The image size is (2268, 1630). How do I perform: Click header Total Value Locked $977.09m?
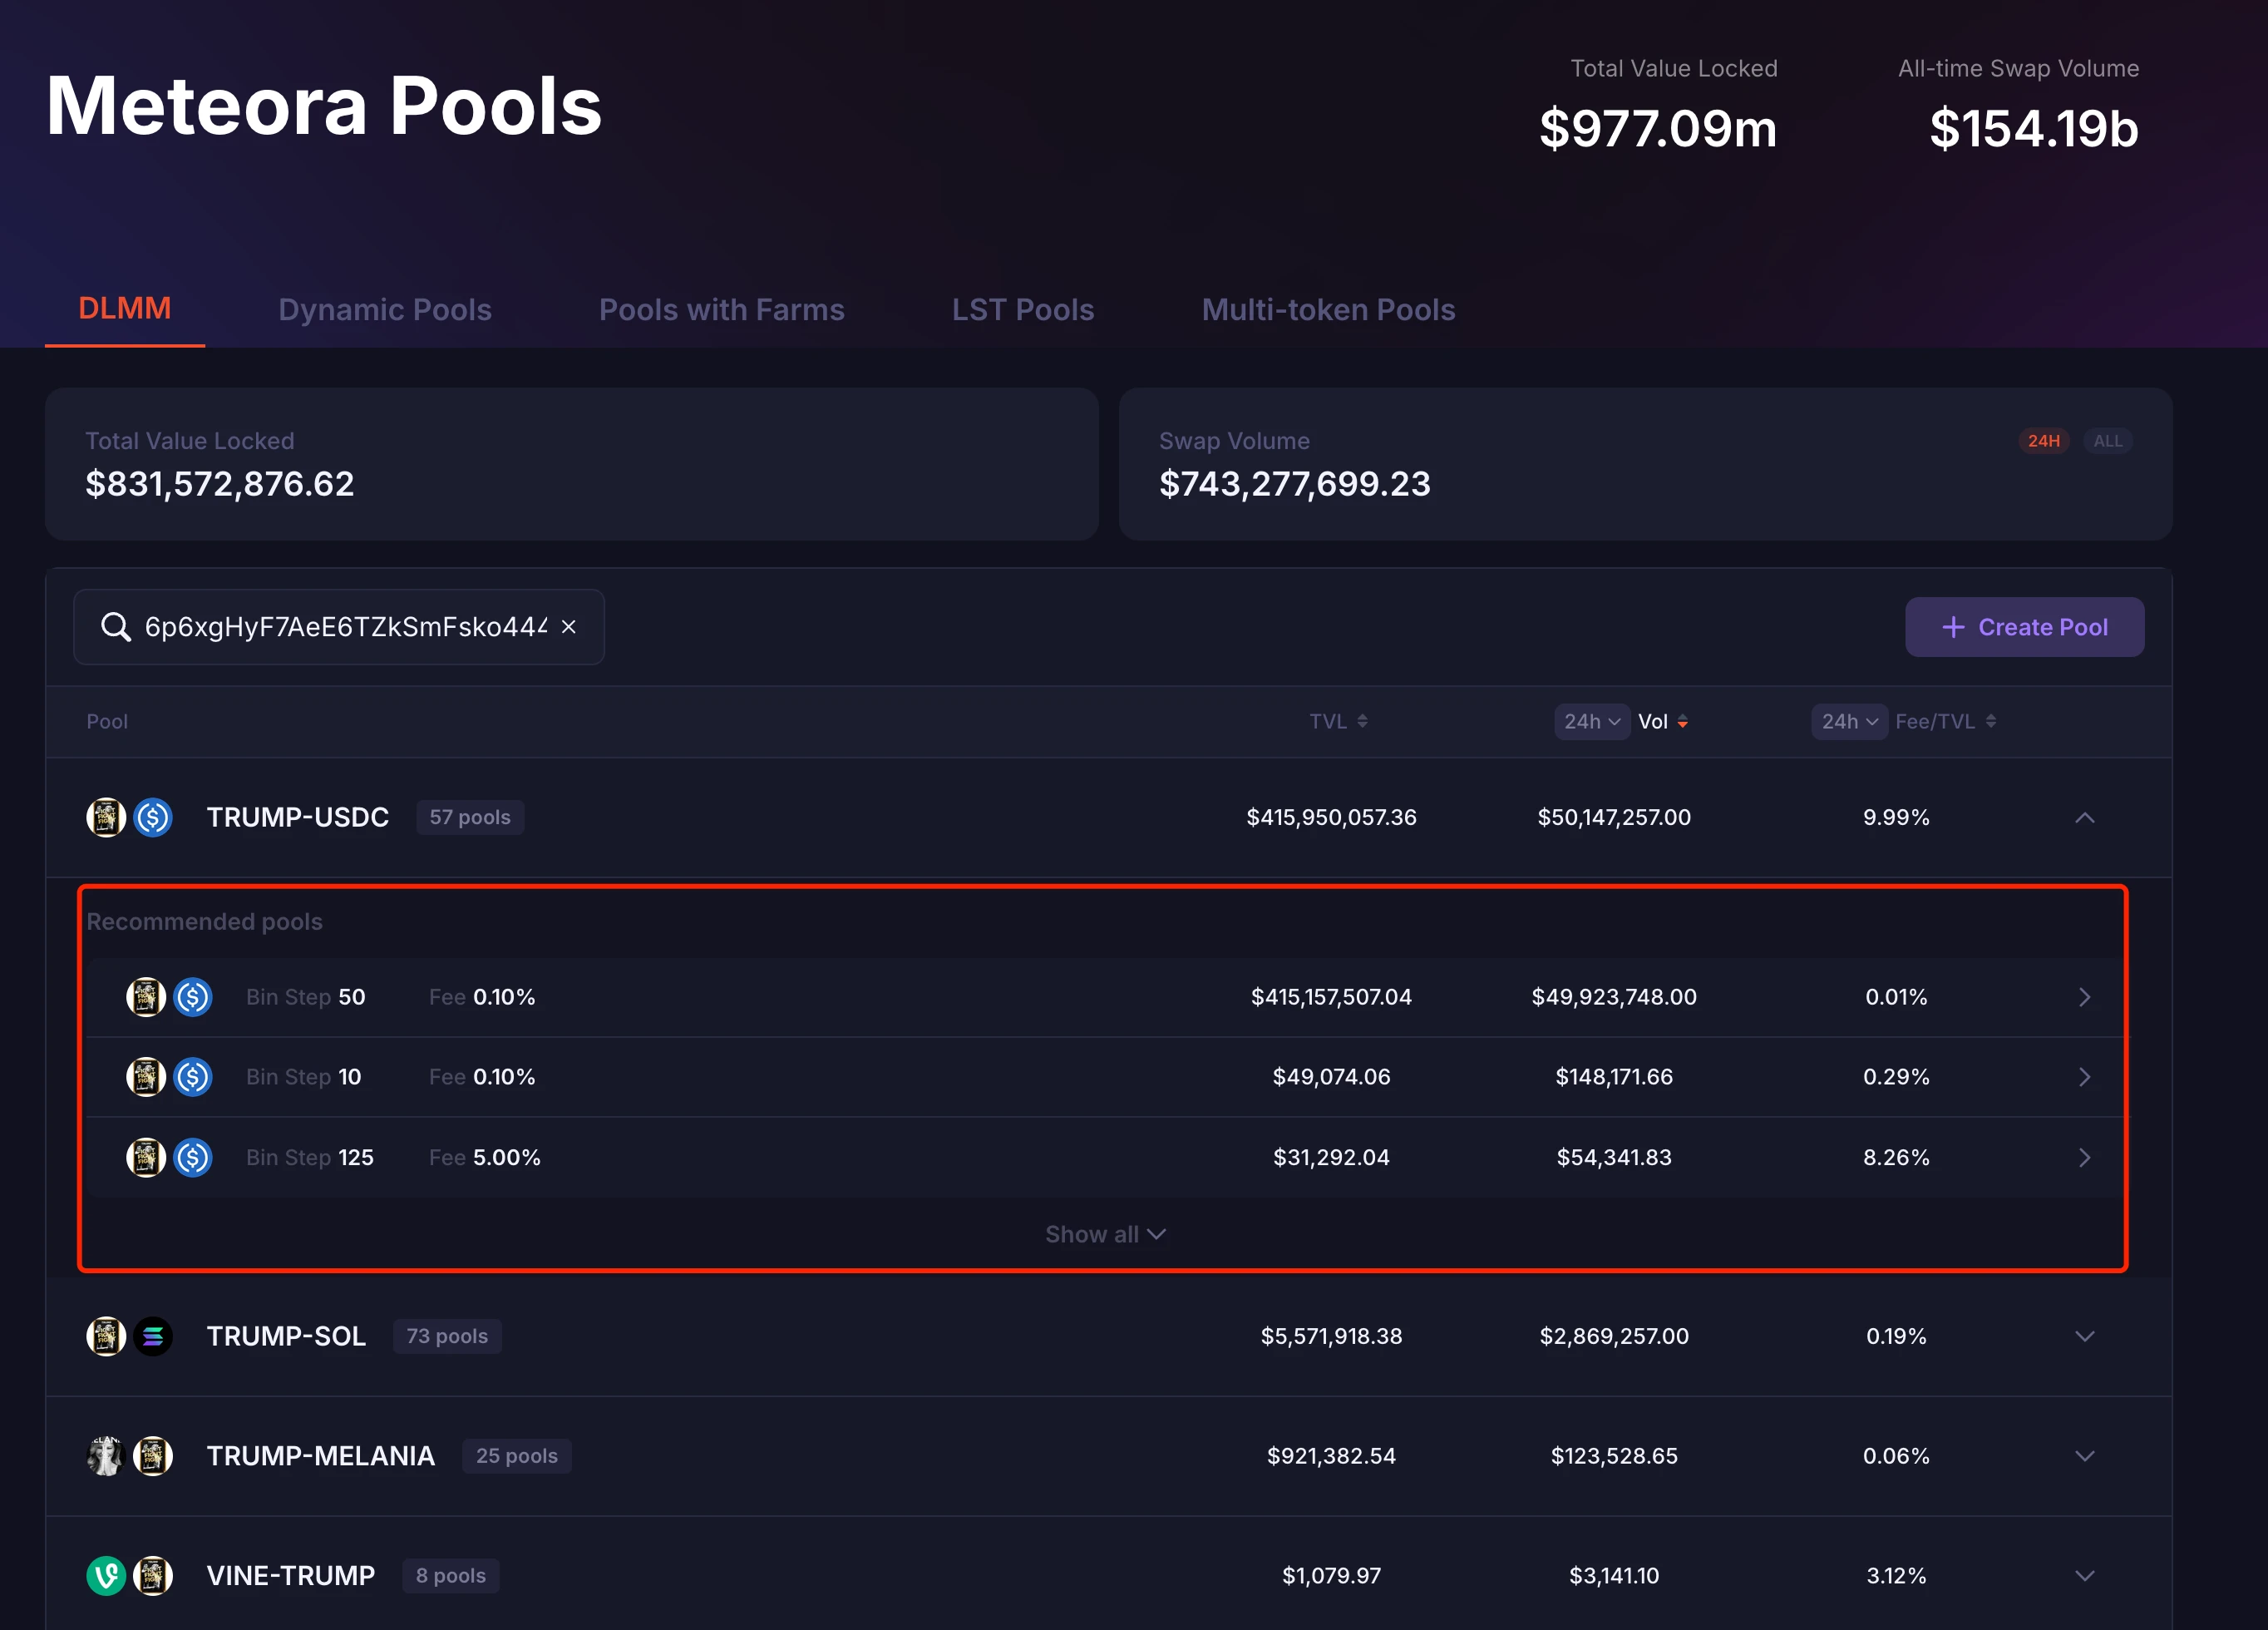pyautogui.click(x=1658, y=128)
